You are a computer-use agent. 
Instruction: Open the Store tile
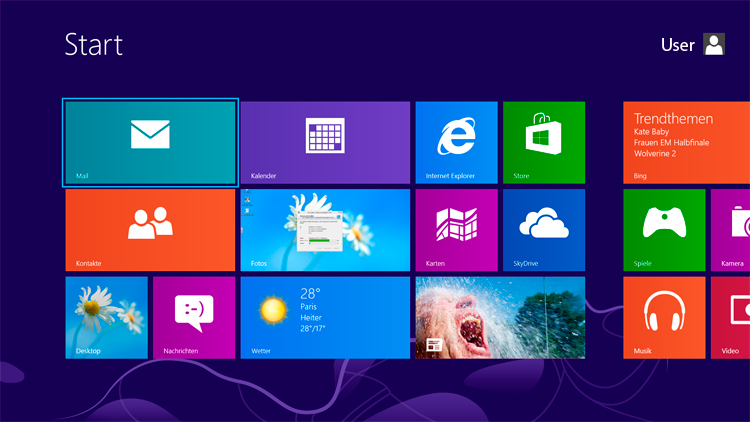543,142
